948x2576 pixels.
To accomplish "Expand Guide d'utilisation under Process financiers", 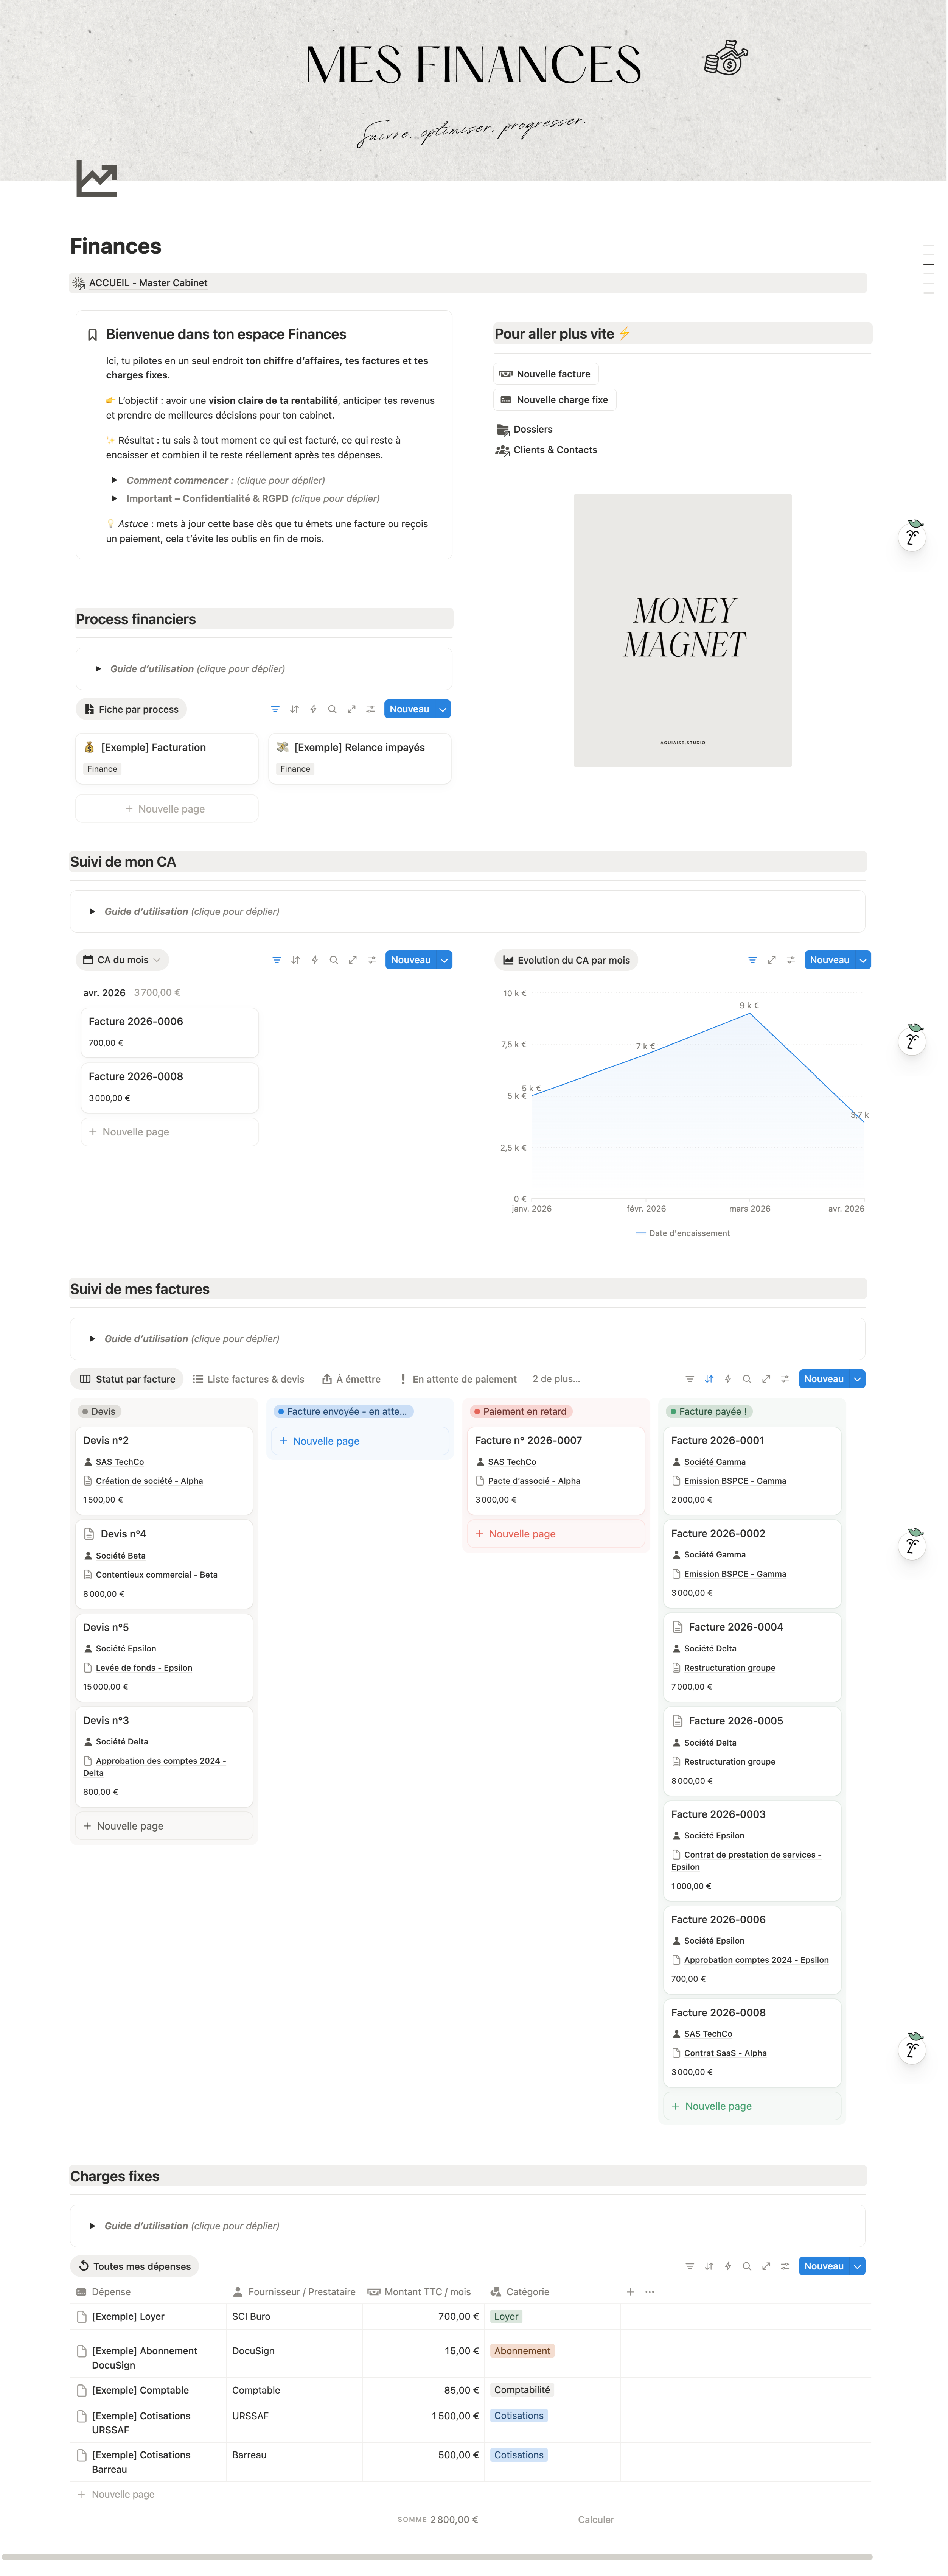I will (98, 669).
